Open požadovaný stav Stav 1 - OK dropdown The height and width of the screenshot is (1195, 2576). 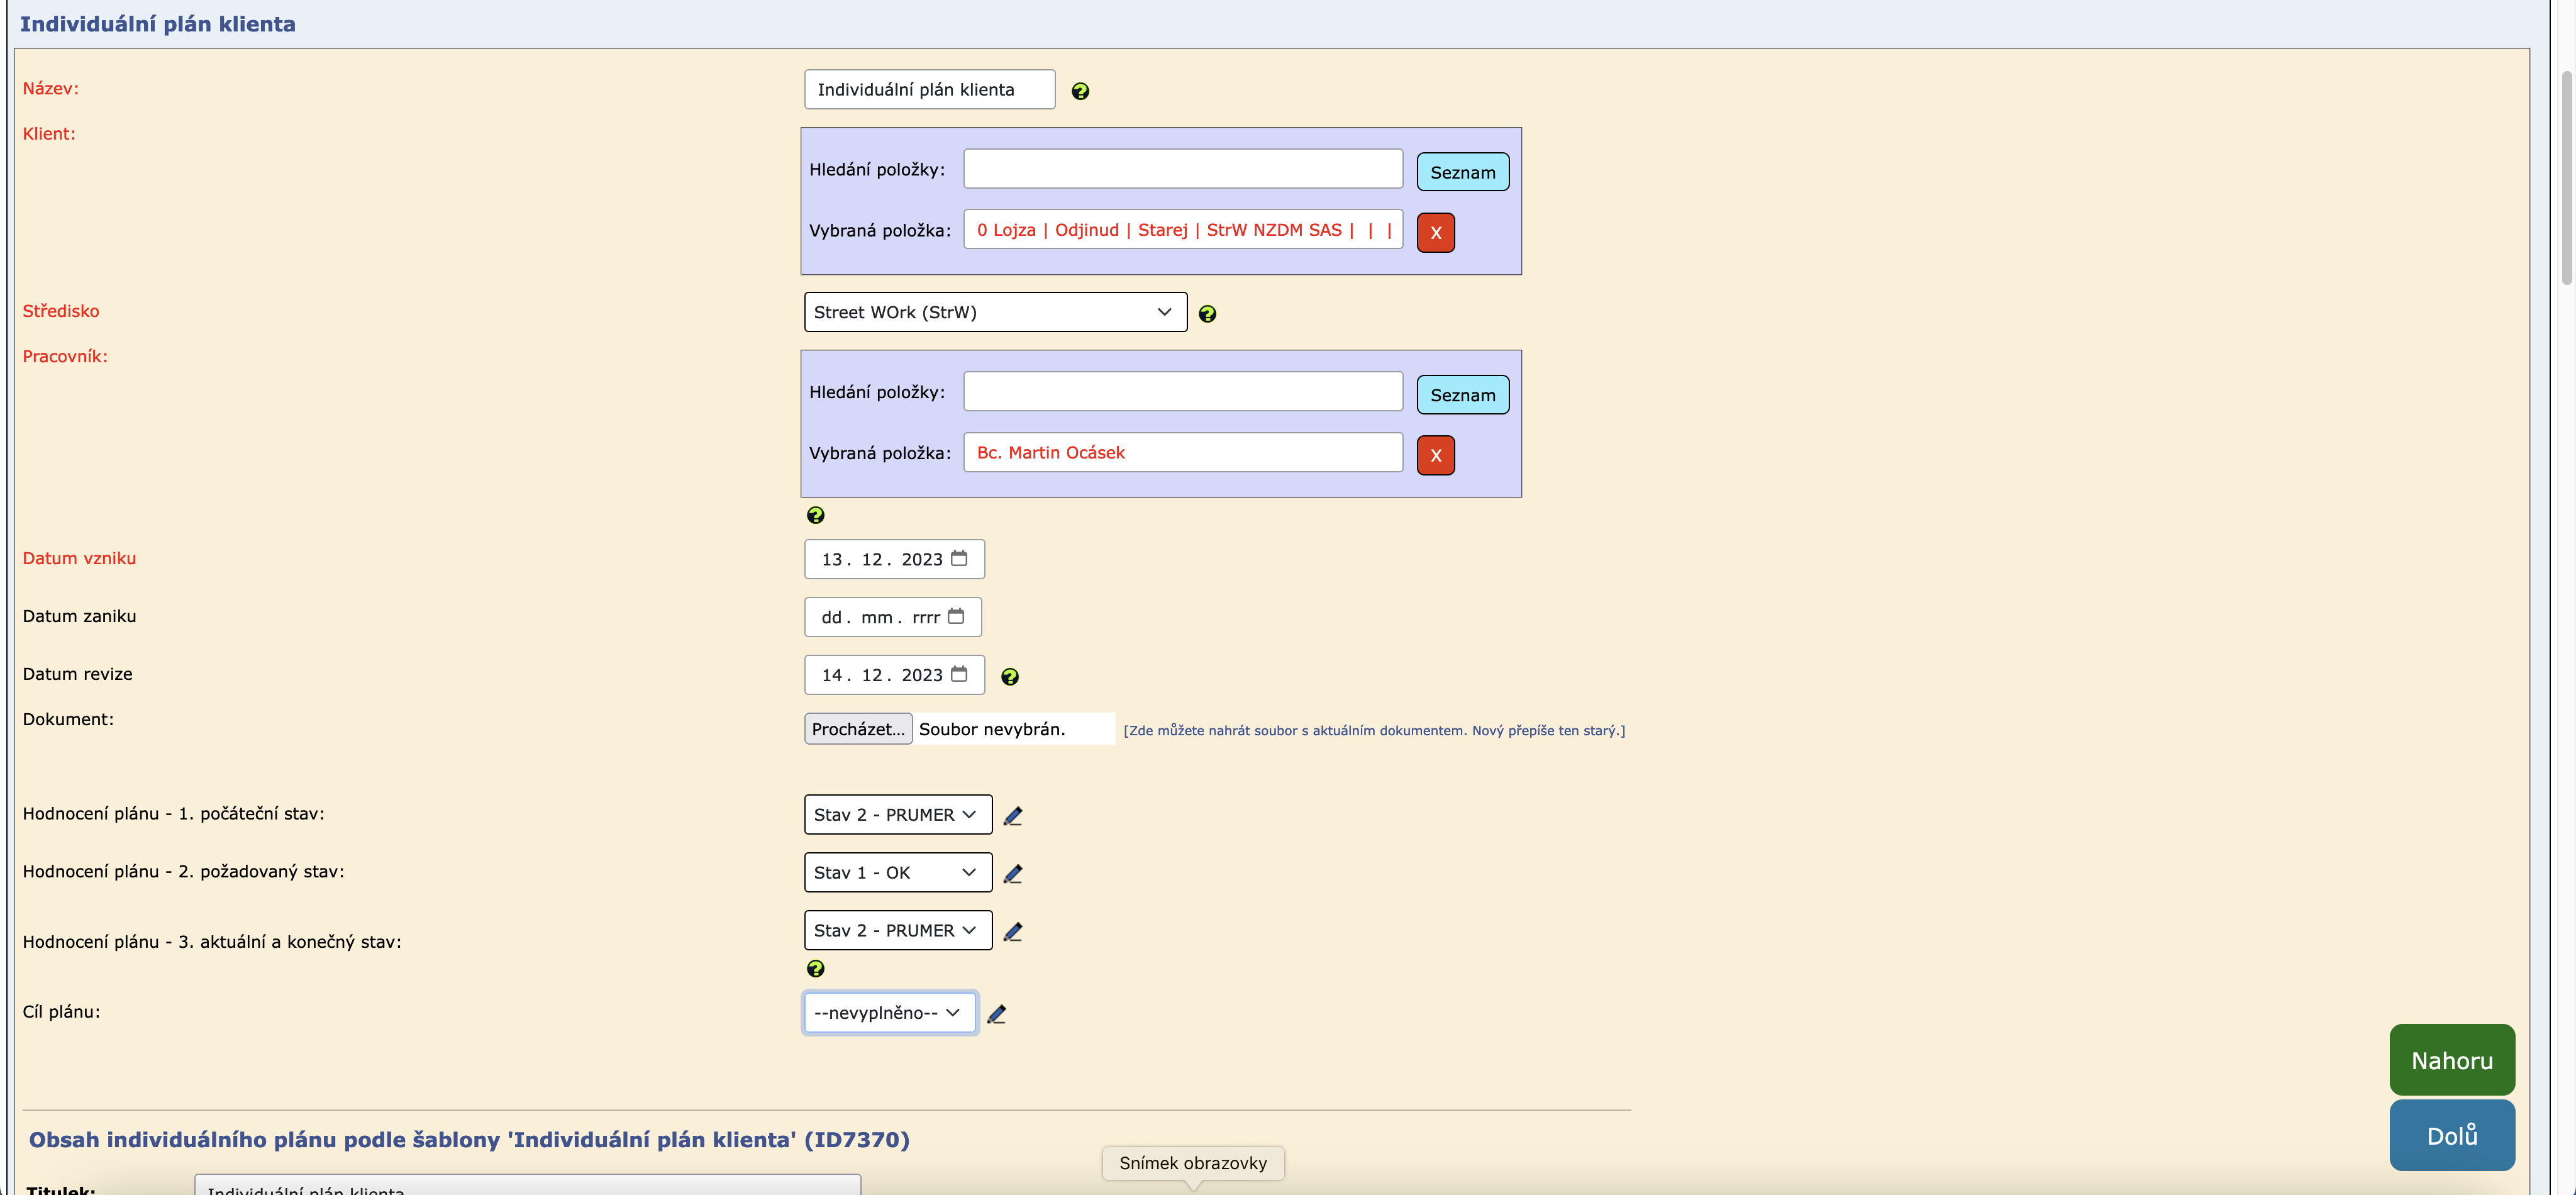pyautogui.click(x=897, y=872)
